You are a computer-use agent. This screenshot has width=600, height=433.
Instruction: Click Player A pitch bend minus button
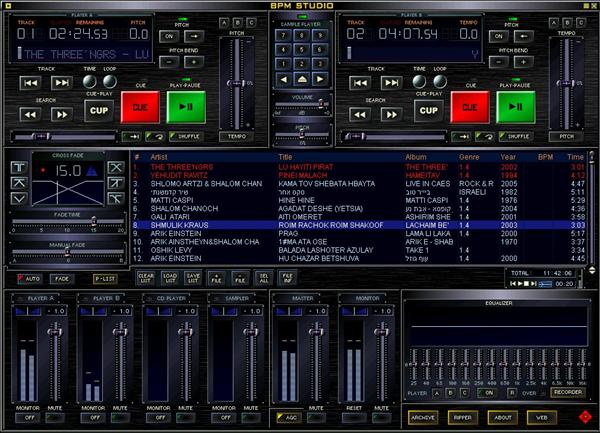(169, 62)
